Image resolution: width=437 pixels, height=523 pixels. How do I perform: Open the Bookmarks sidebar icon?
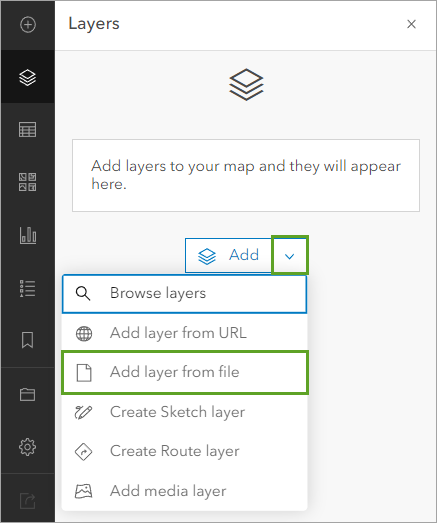click(28, 340)
